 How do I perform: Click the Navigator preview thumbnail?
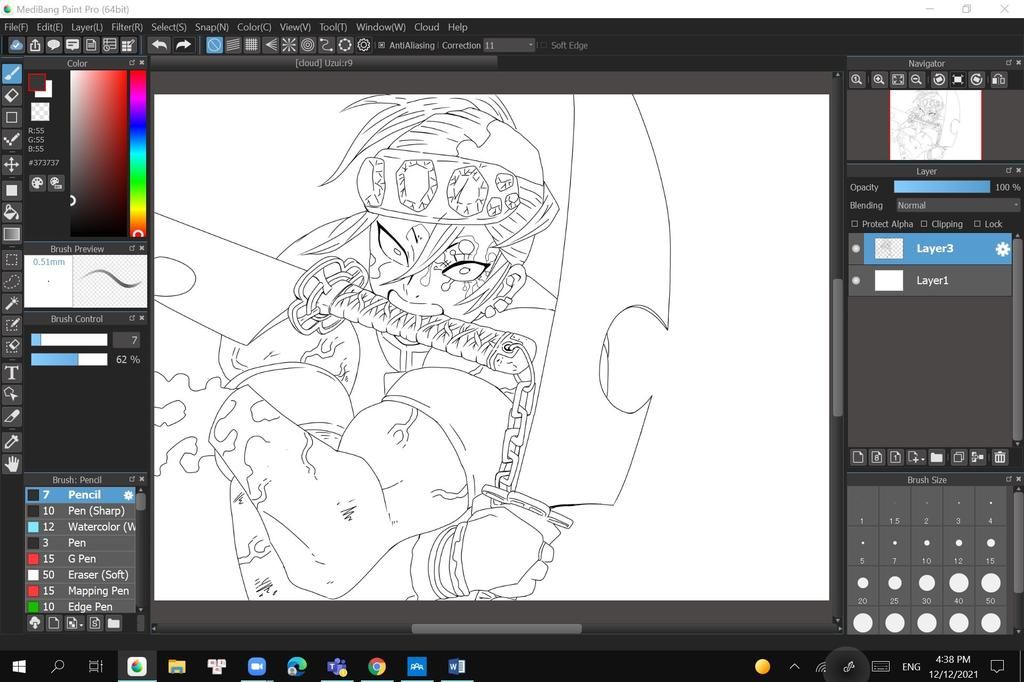pyautogui.click(x=935, y=125)
